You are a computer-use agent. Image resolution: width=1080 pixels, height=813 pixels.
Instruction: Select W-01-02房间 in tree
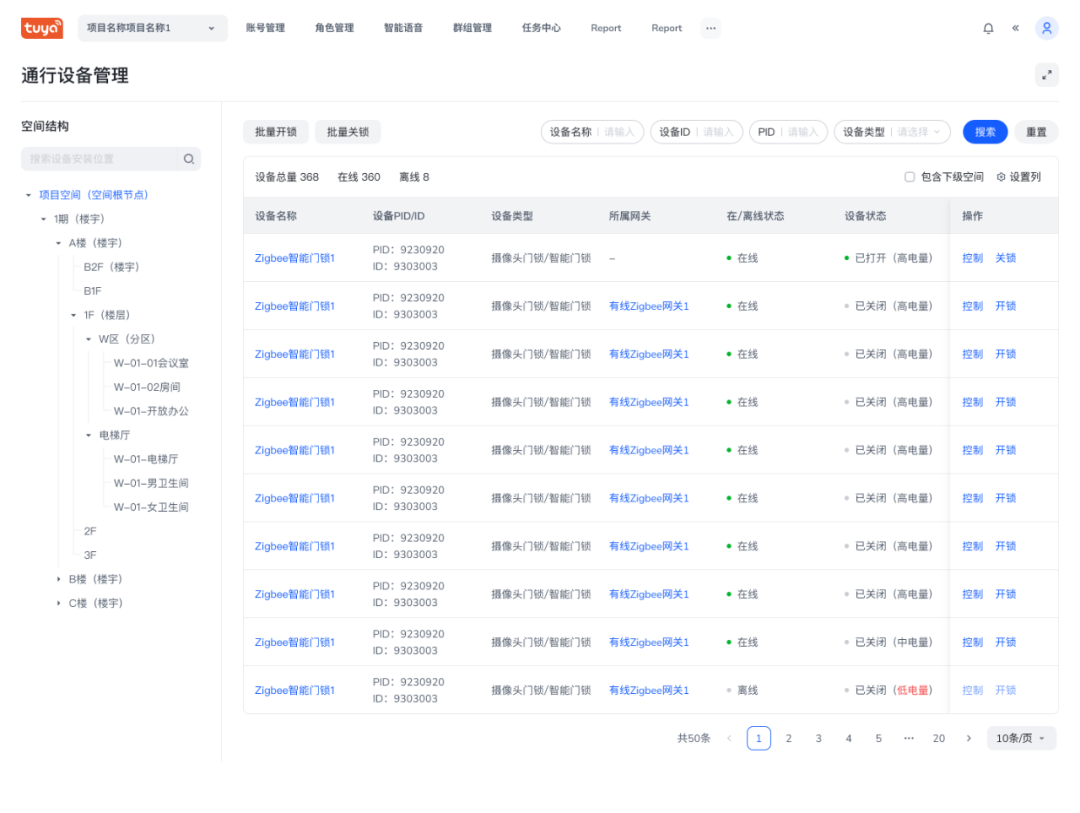[147, 387]
